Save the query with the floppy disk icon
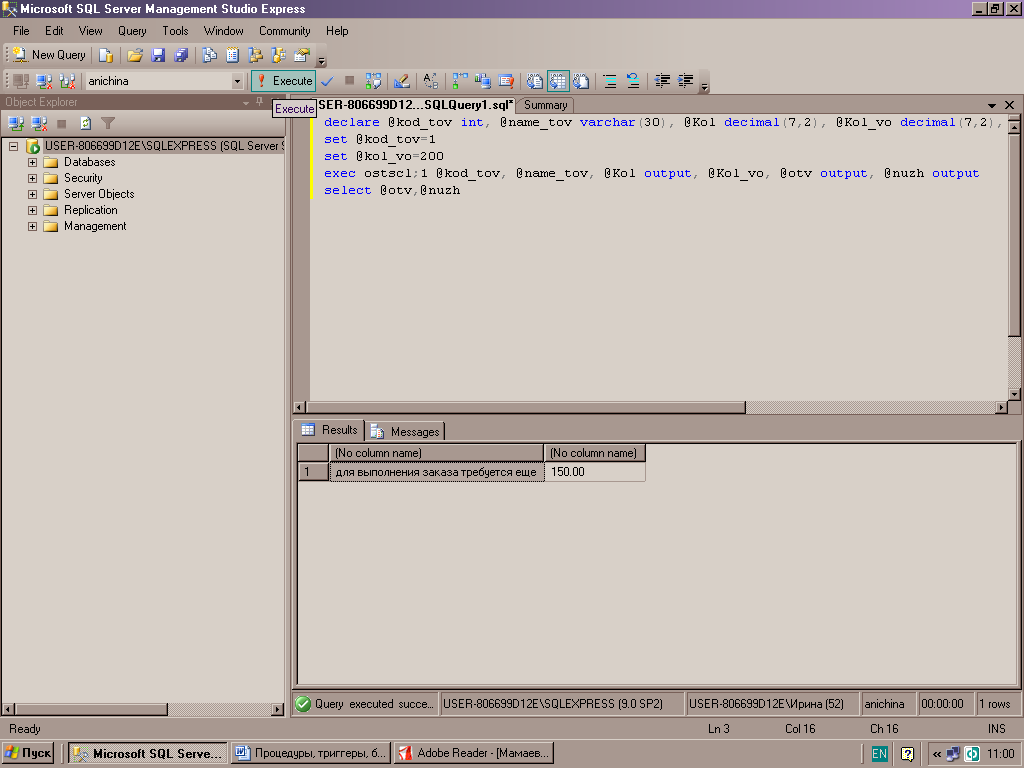Screen dimensions: 1024x768 [x=158, y=55]
